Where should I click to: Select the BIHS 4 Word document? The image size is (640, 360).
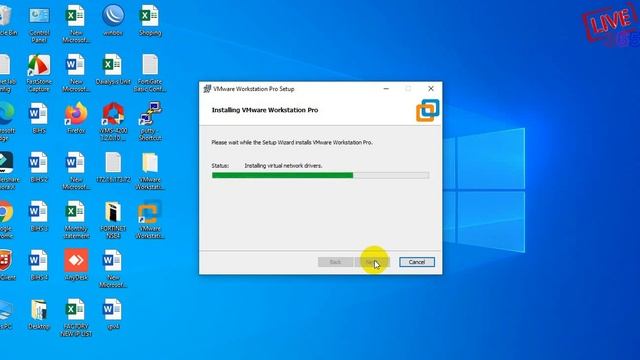pos(39,266)
